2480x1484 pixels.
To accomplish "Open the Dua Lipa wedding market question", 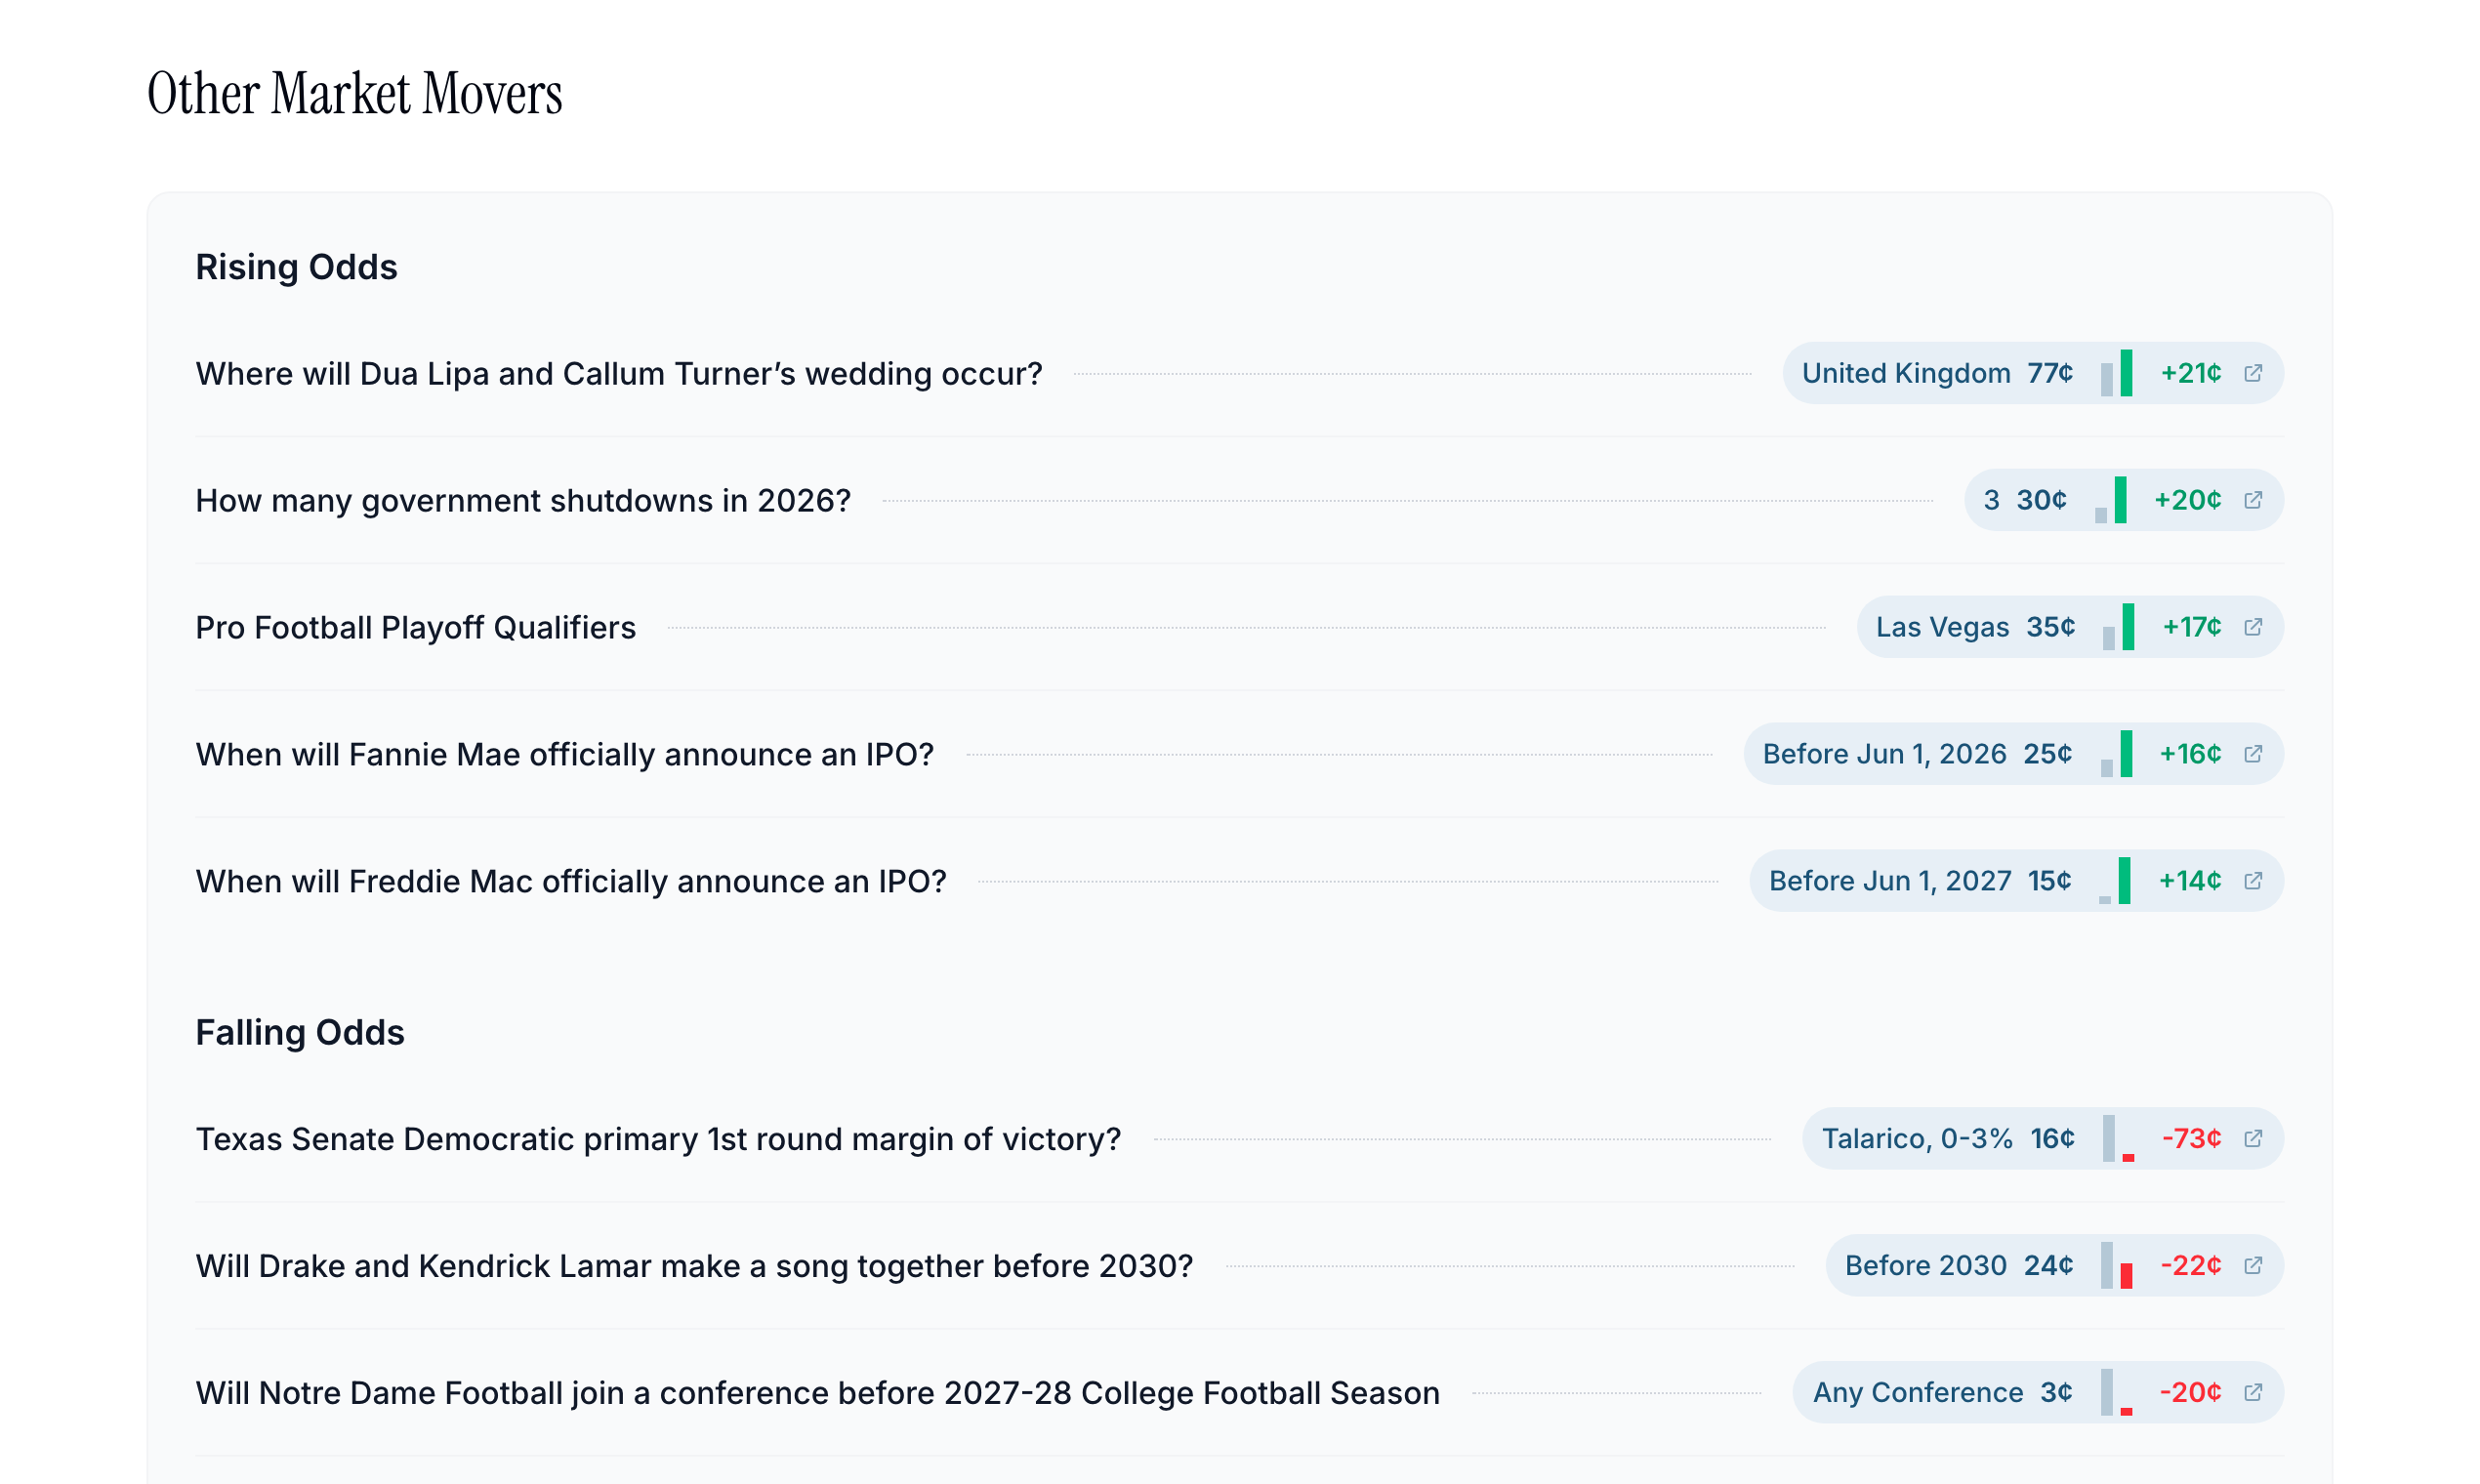I will click(618, 374).
